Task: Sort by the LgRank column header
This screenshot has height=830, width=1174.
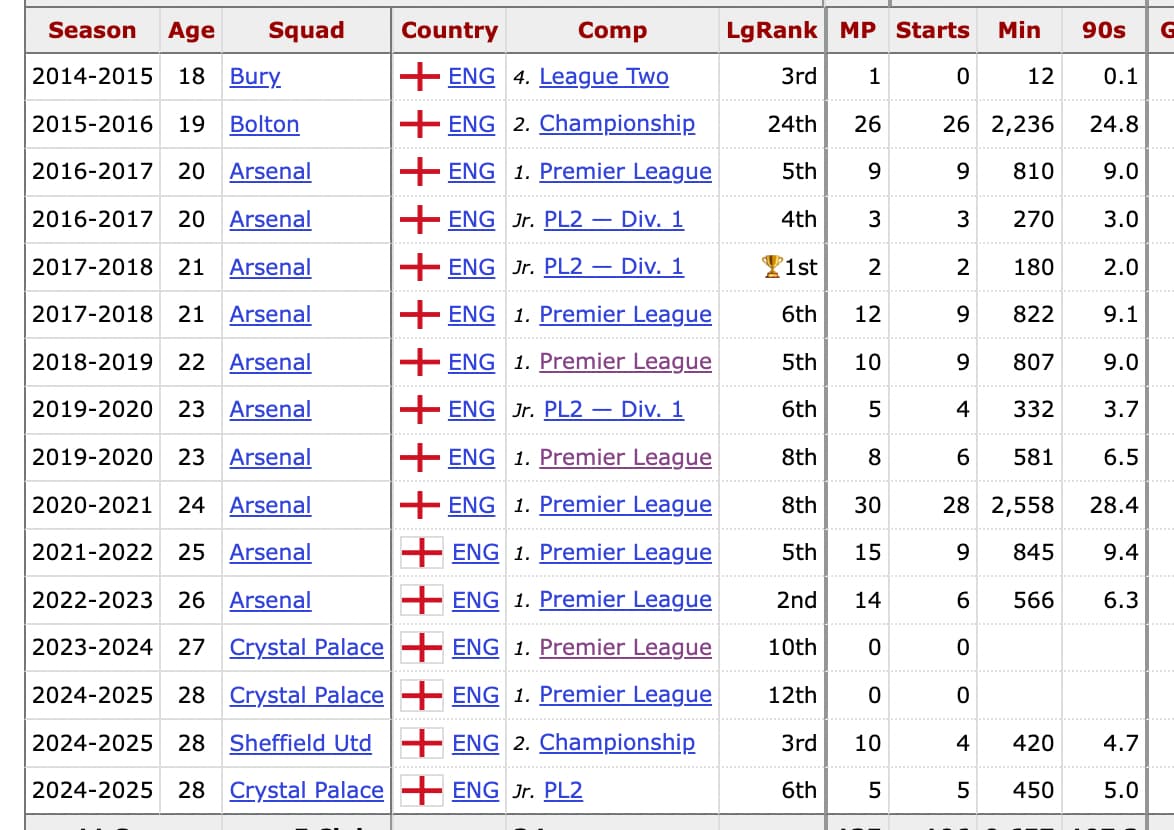Action: pyautogui.click(x=771, y=30)
